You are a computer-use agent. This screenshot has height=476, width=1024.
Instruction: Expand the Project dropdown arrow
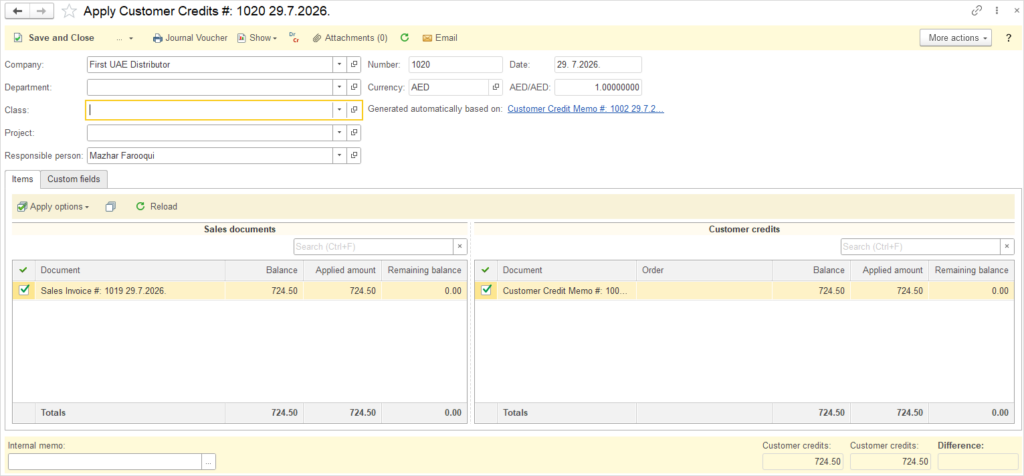[x=339, y=133]
